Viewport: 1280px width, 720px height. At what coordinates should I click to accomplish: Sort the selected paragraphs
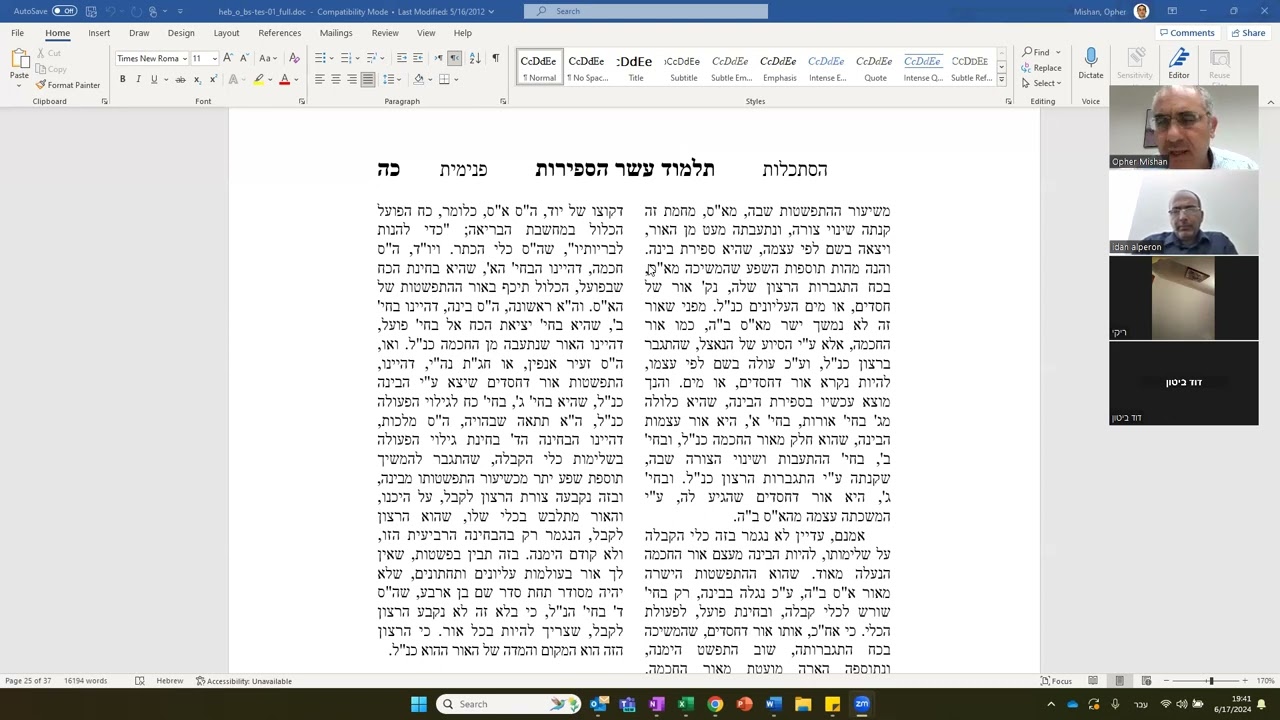(475, 58)
